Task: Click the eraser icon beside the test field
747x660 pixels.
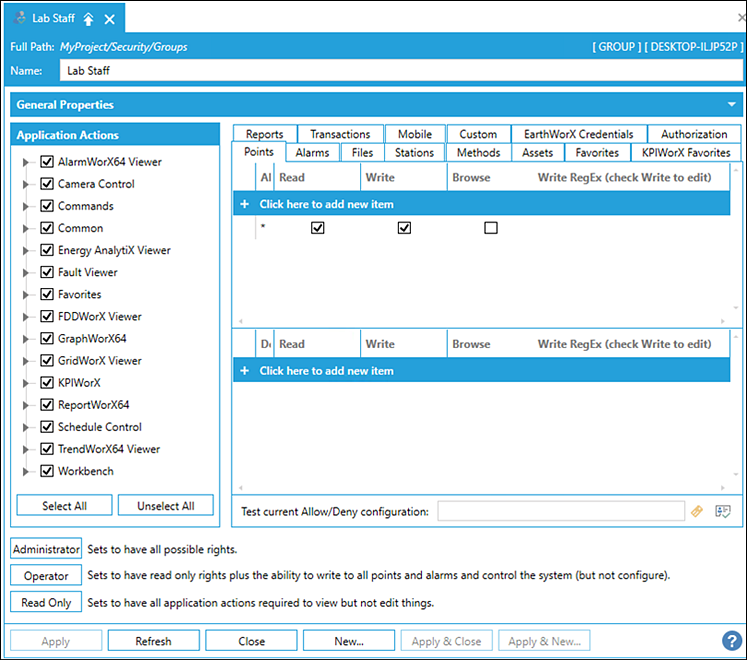Action: click(697, 511)
